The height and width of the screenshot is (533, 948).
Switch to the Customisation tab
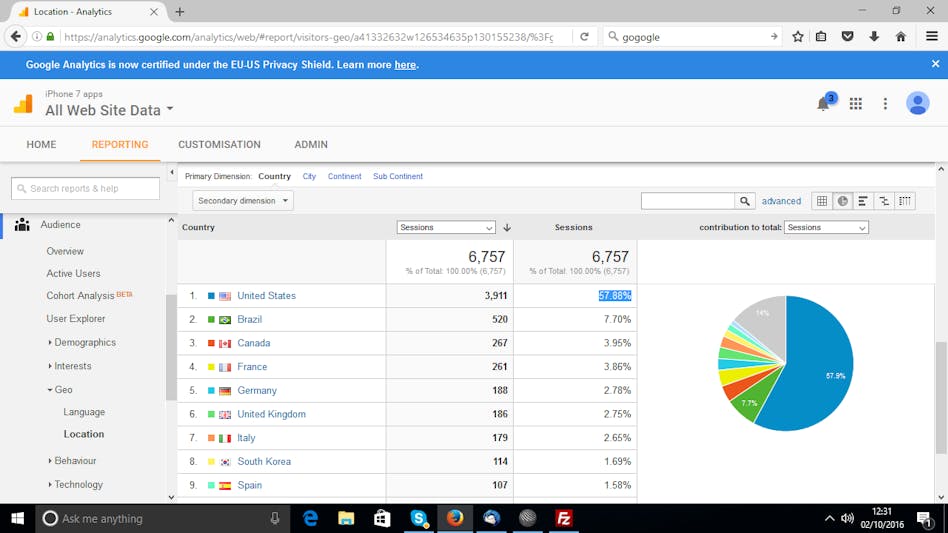pyautogui.click(x=219, y=145)
